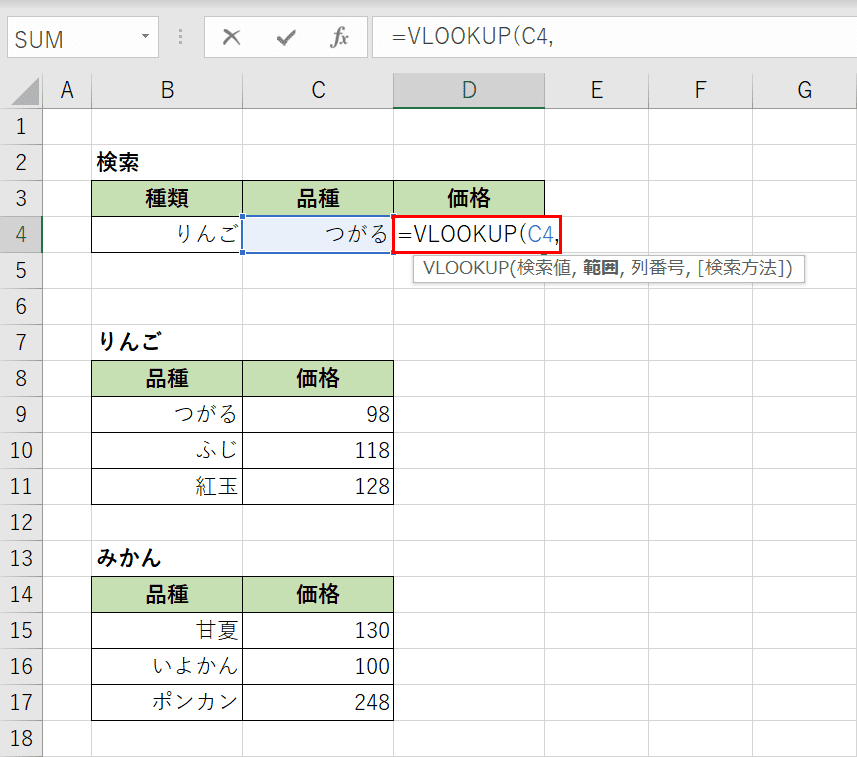This screenshot has height=757, width=857.
Task: Select cell with いよかん
Action: pos(167,666)
